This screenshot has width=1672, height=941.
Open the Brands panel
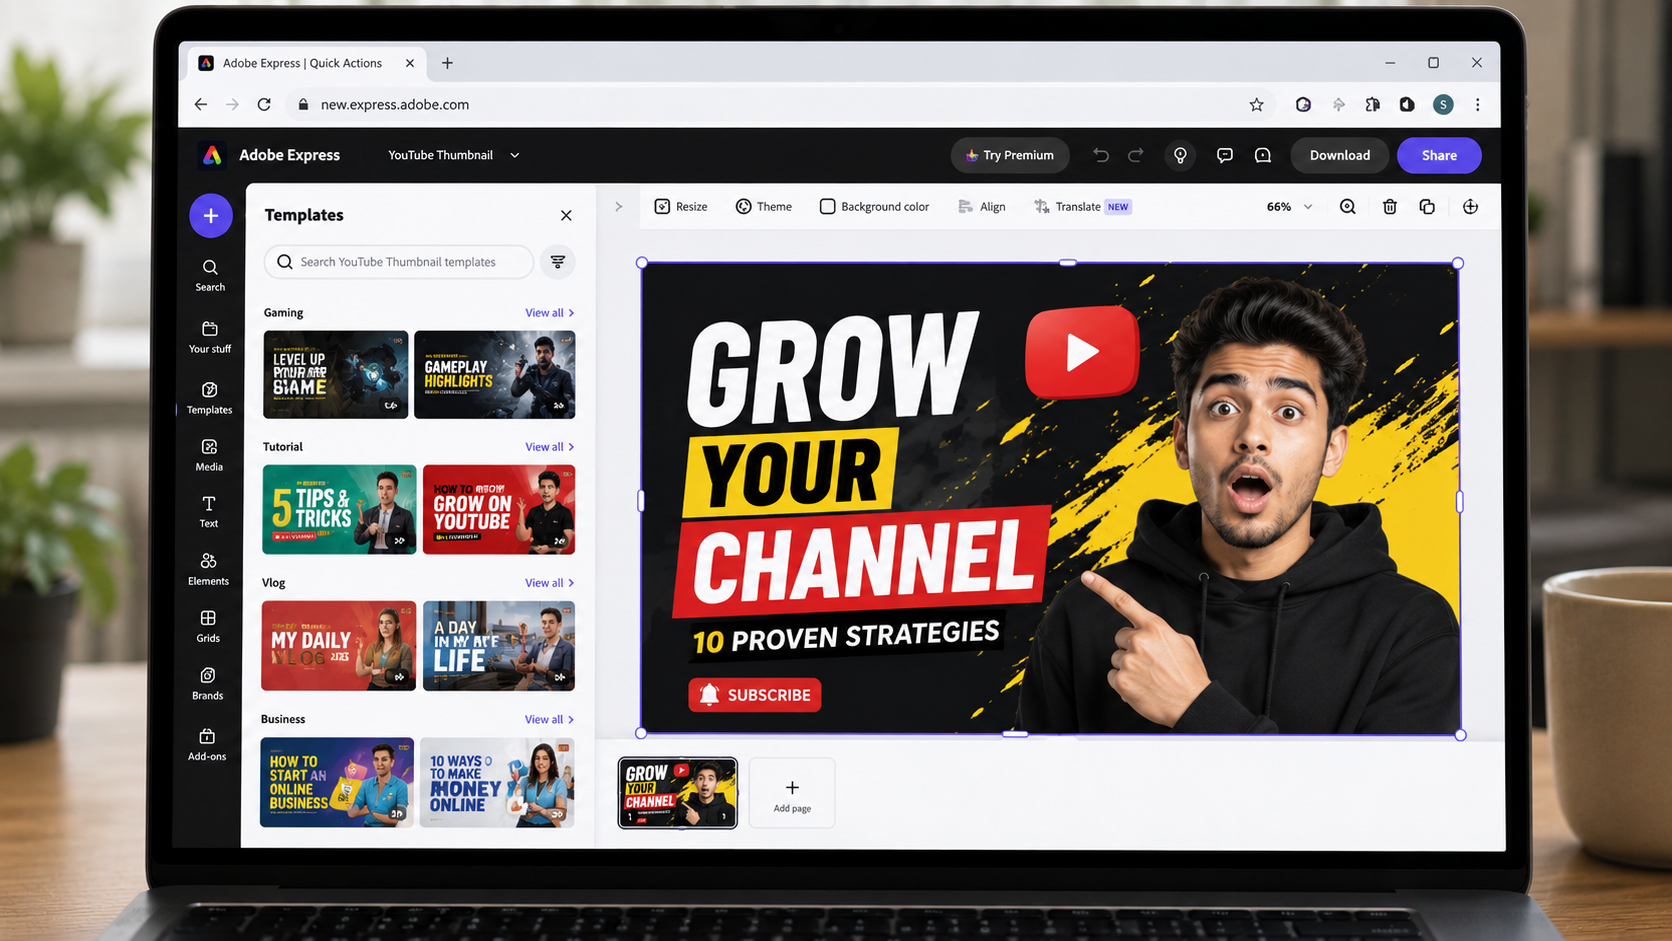(x=208, y=684)
